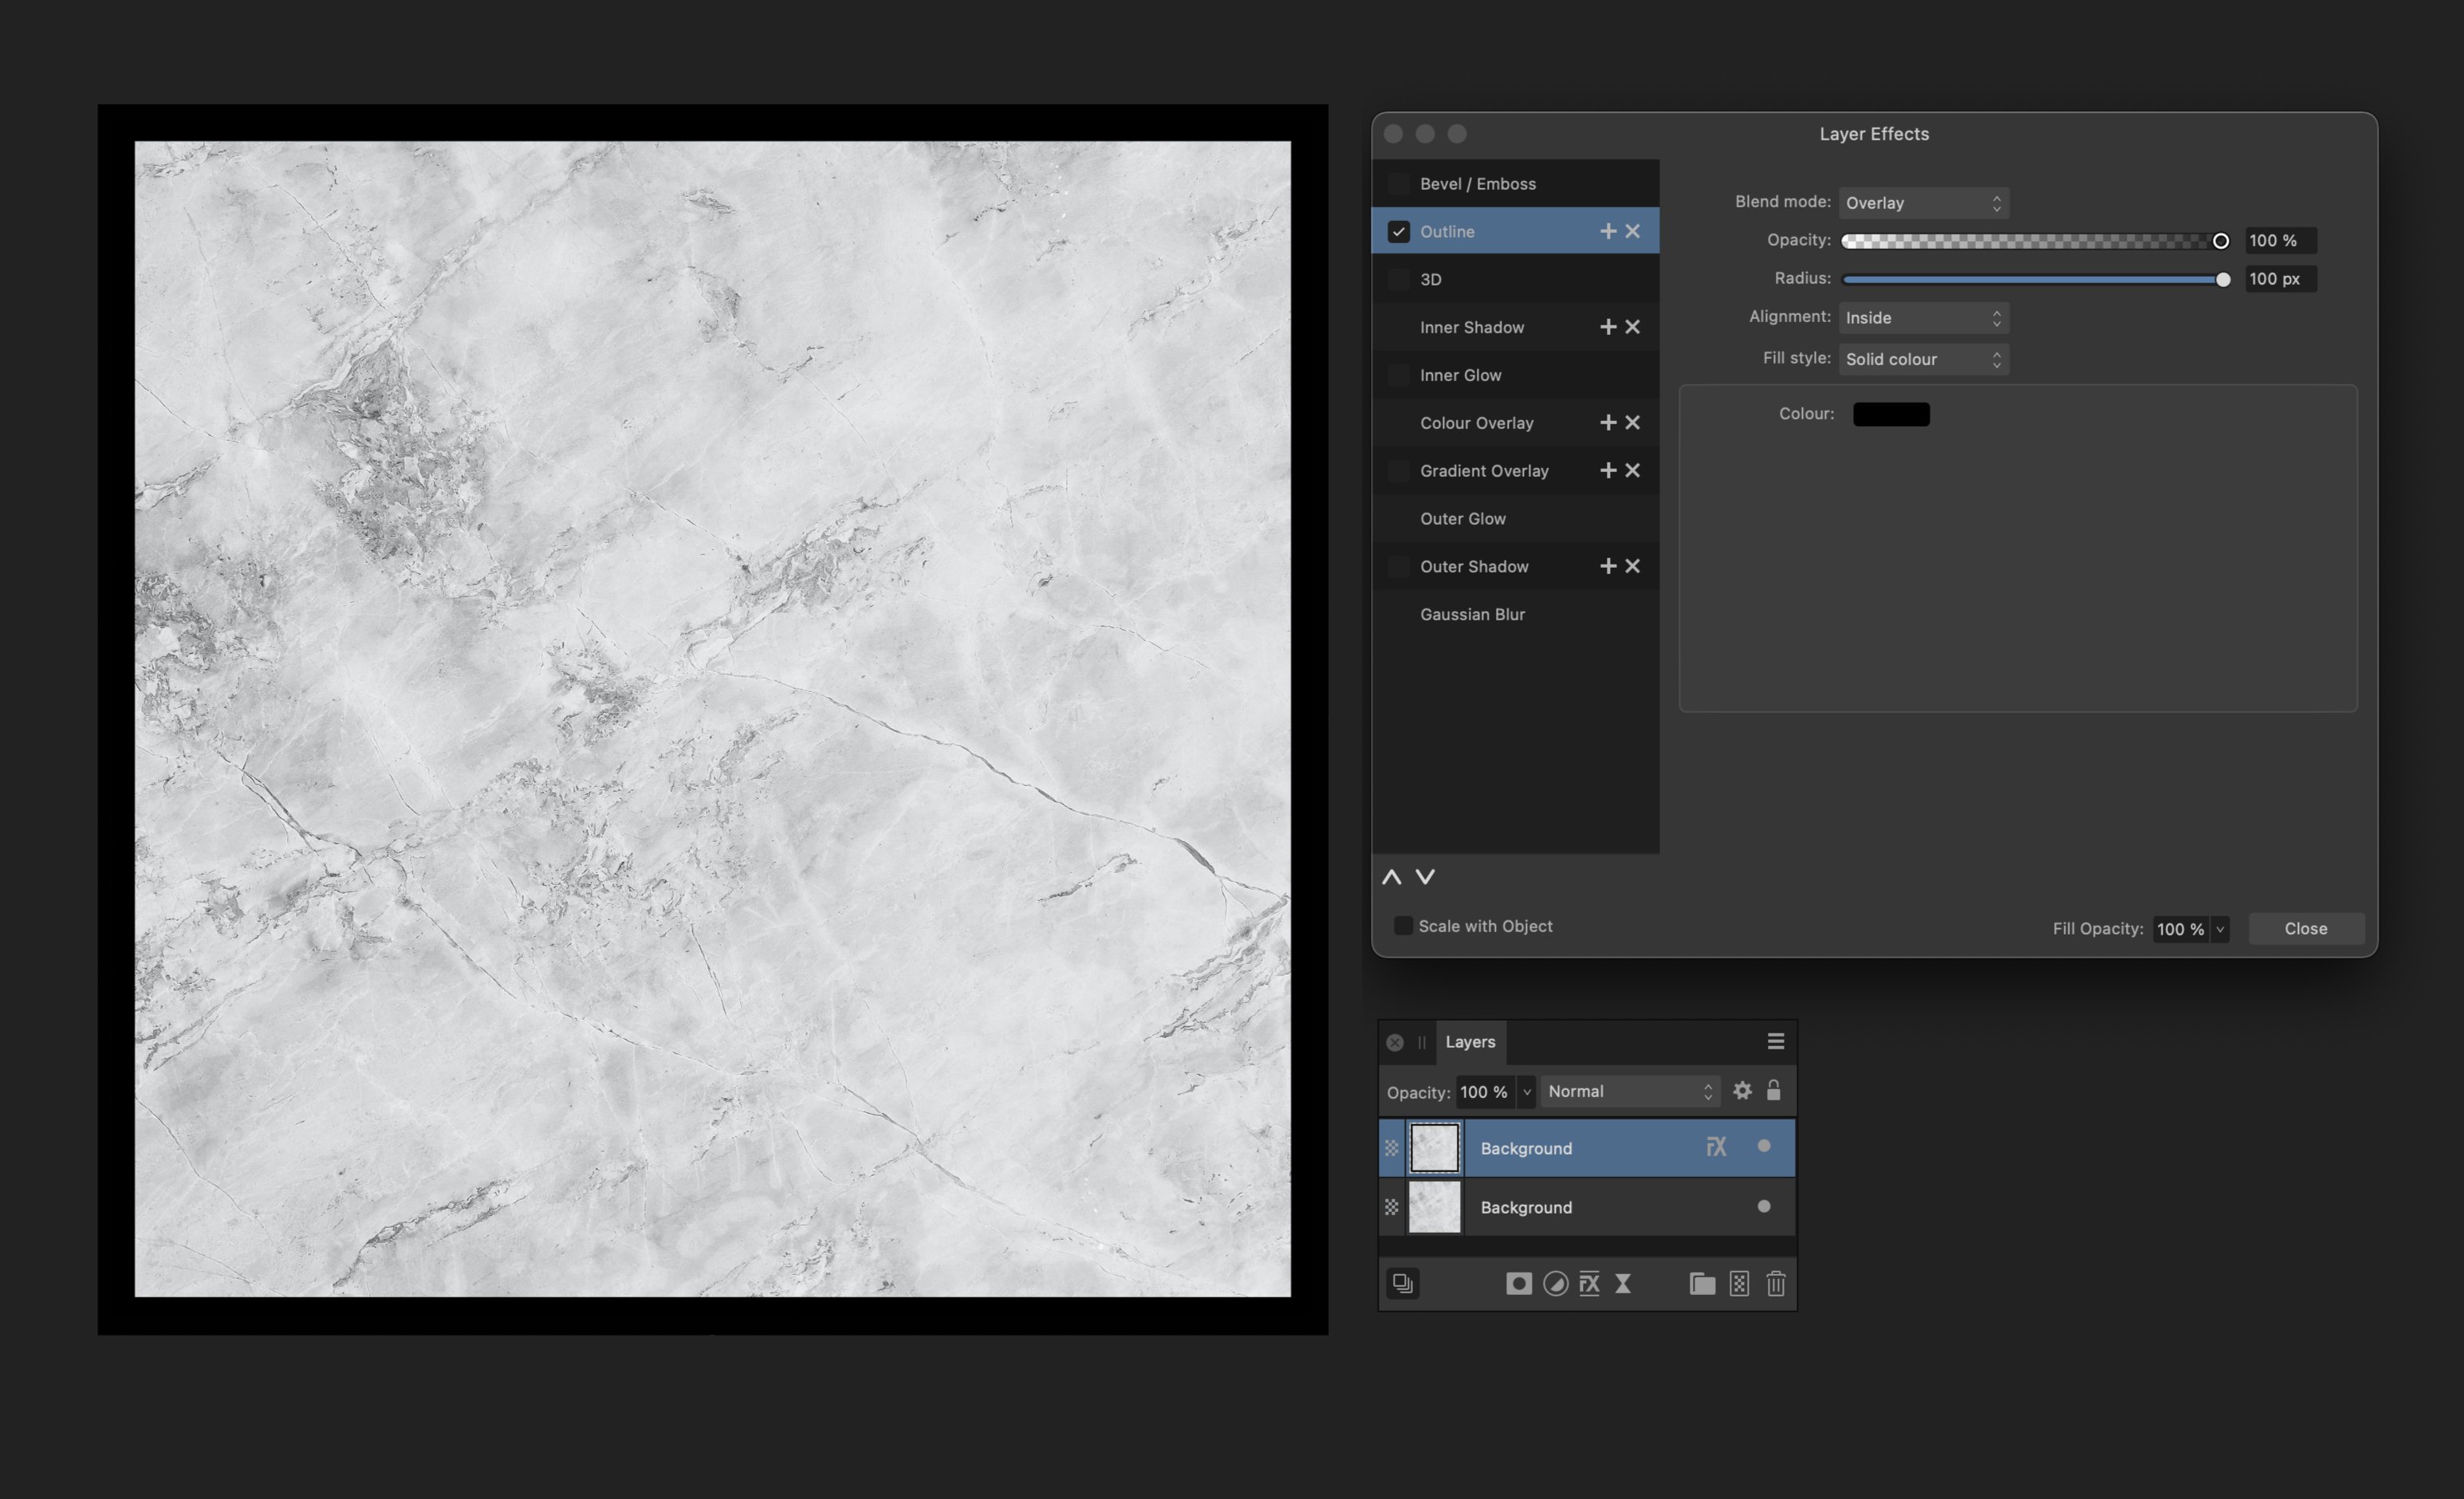This screenshot has height=1499, width=2464.
Task: Click the Radius slider handle
Action: click(2222, 280)
